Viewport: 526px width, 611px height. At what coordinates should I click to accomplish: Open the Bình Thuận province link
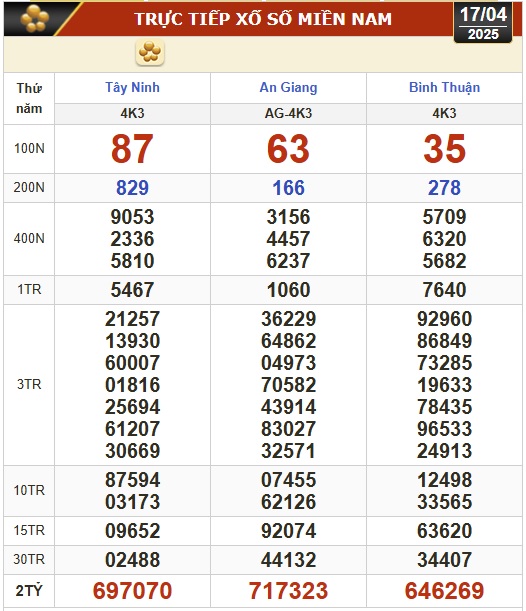point(444,87)
